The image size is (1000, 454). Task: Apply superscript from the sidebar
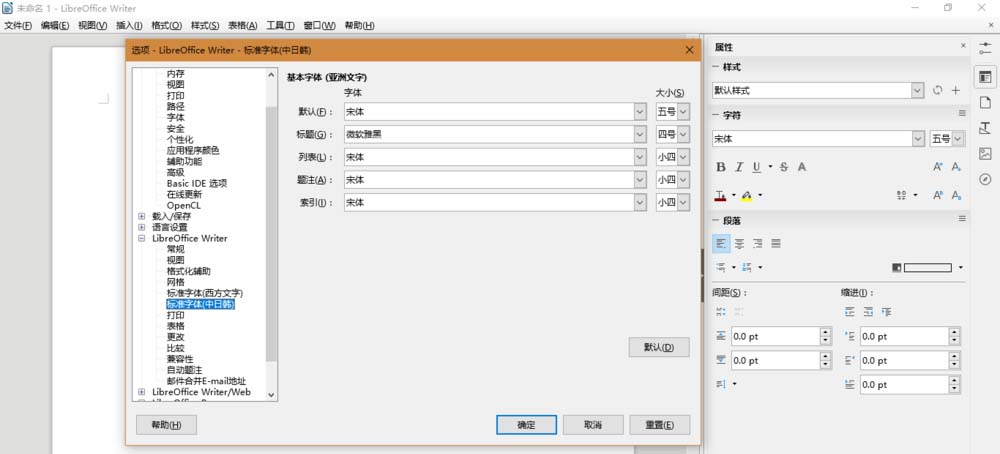(938, 195)
